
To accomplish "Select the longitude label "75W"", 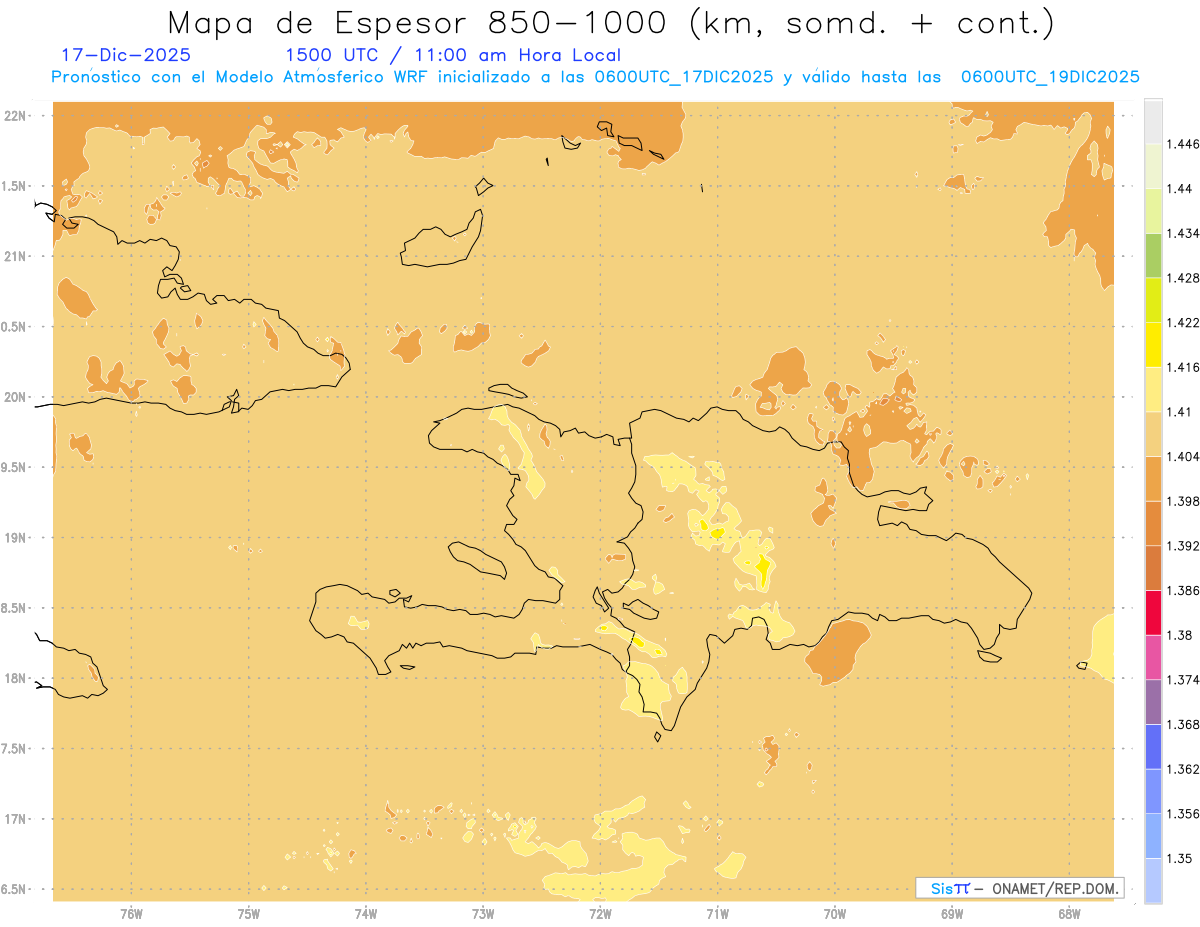I will click(249, 914).
